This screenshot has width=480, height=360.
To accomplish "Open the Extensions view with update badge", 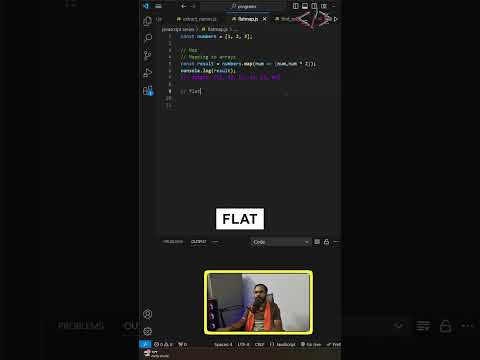I will (x=148, y=90).
